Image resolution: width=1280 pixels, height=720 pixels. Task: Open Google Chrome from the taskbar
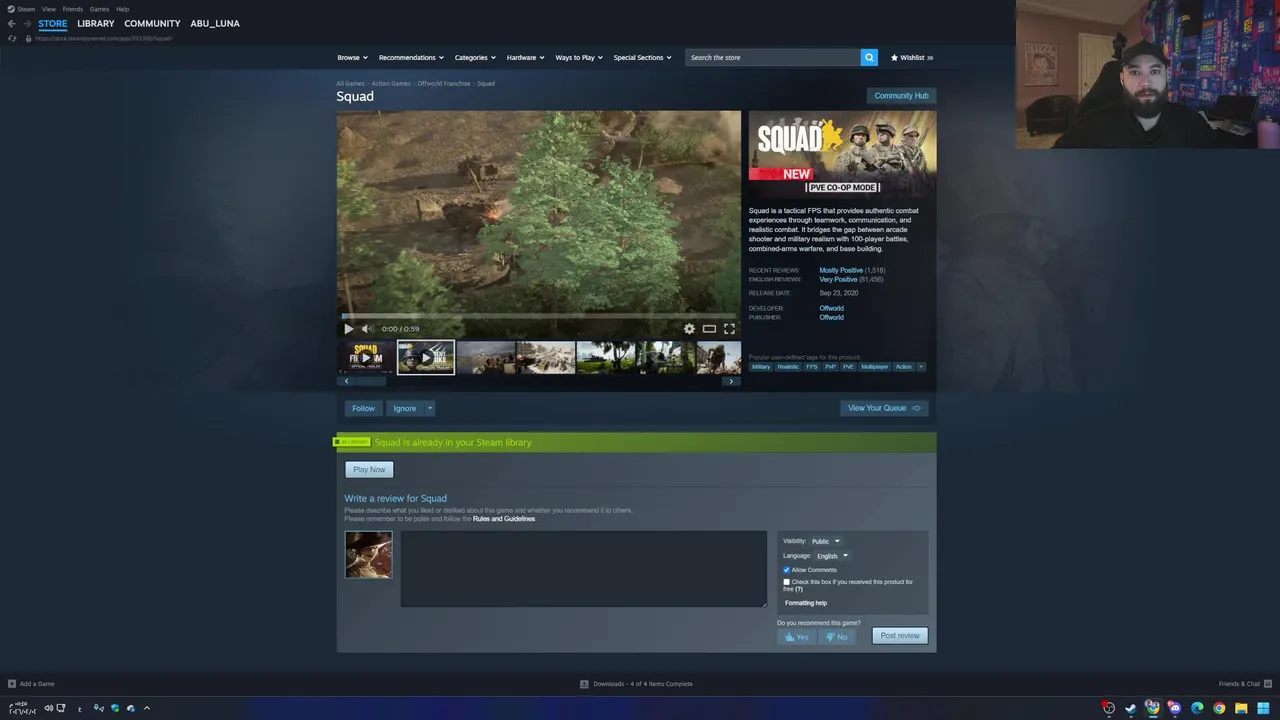coord(1219,708)
